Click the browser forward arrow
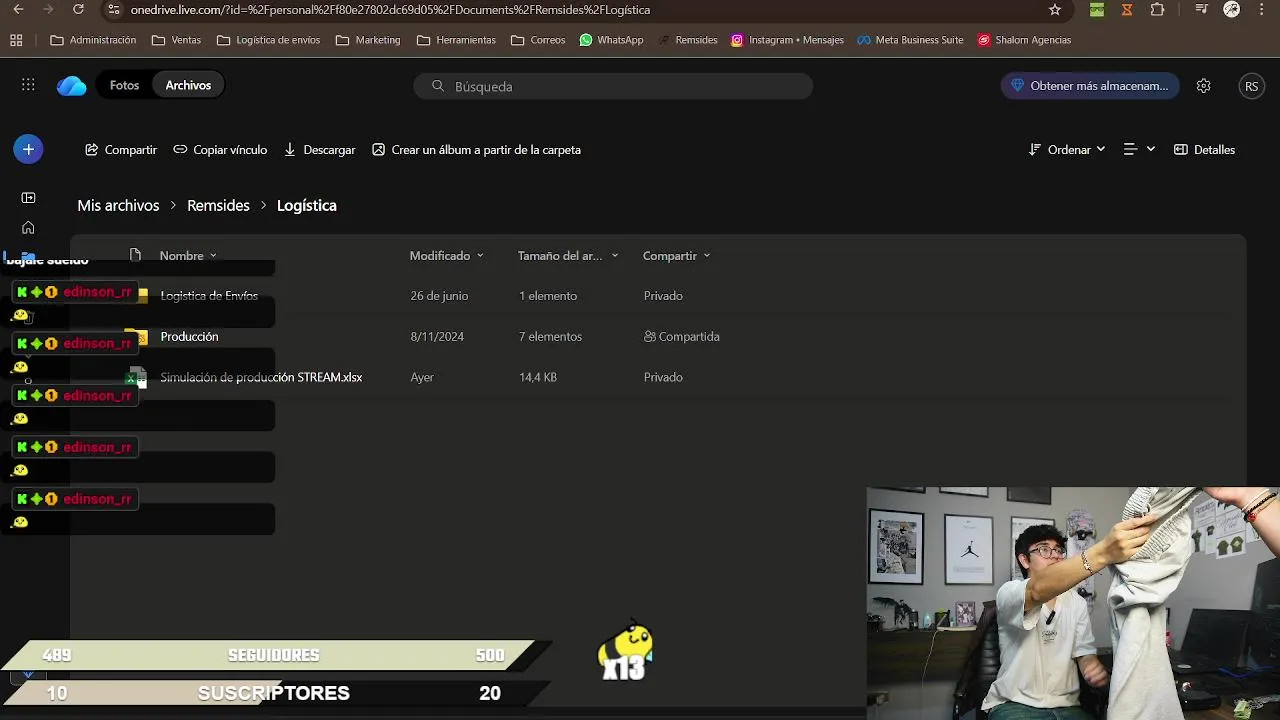Image resolution: width=1280 pixels, height=720 pixels. tap(48, 10)
